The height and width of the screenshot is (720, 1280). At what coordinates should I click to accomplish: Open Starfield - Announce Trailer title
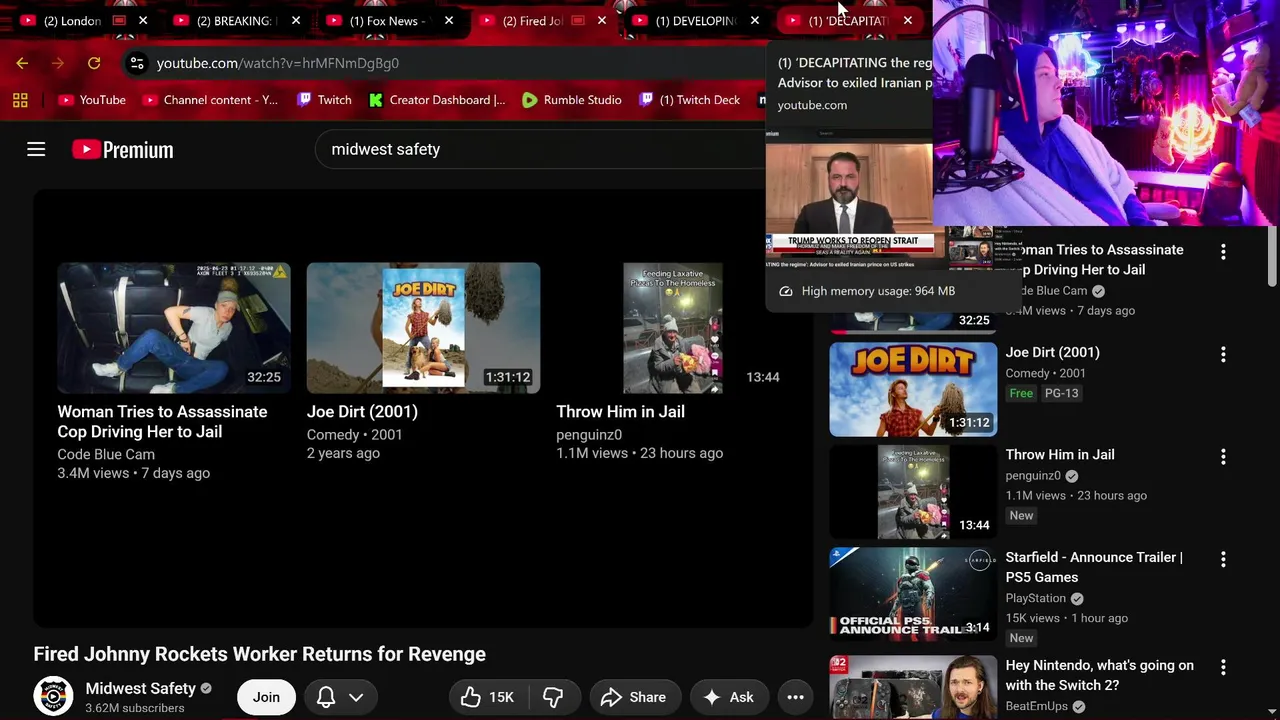click(1094, 567)
